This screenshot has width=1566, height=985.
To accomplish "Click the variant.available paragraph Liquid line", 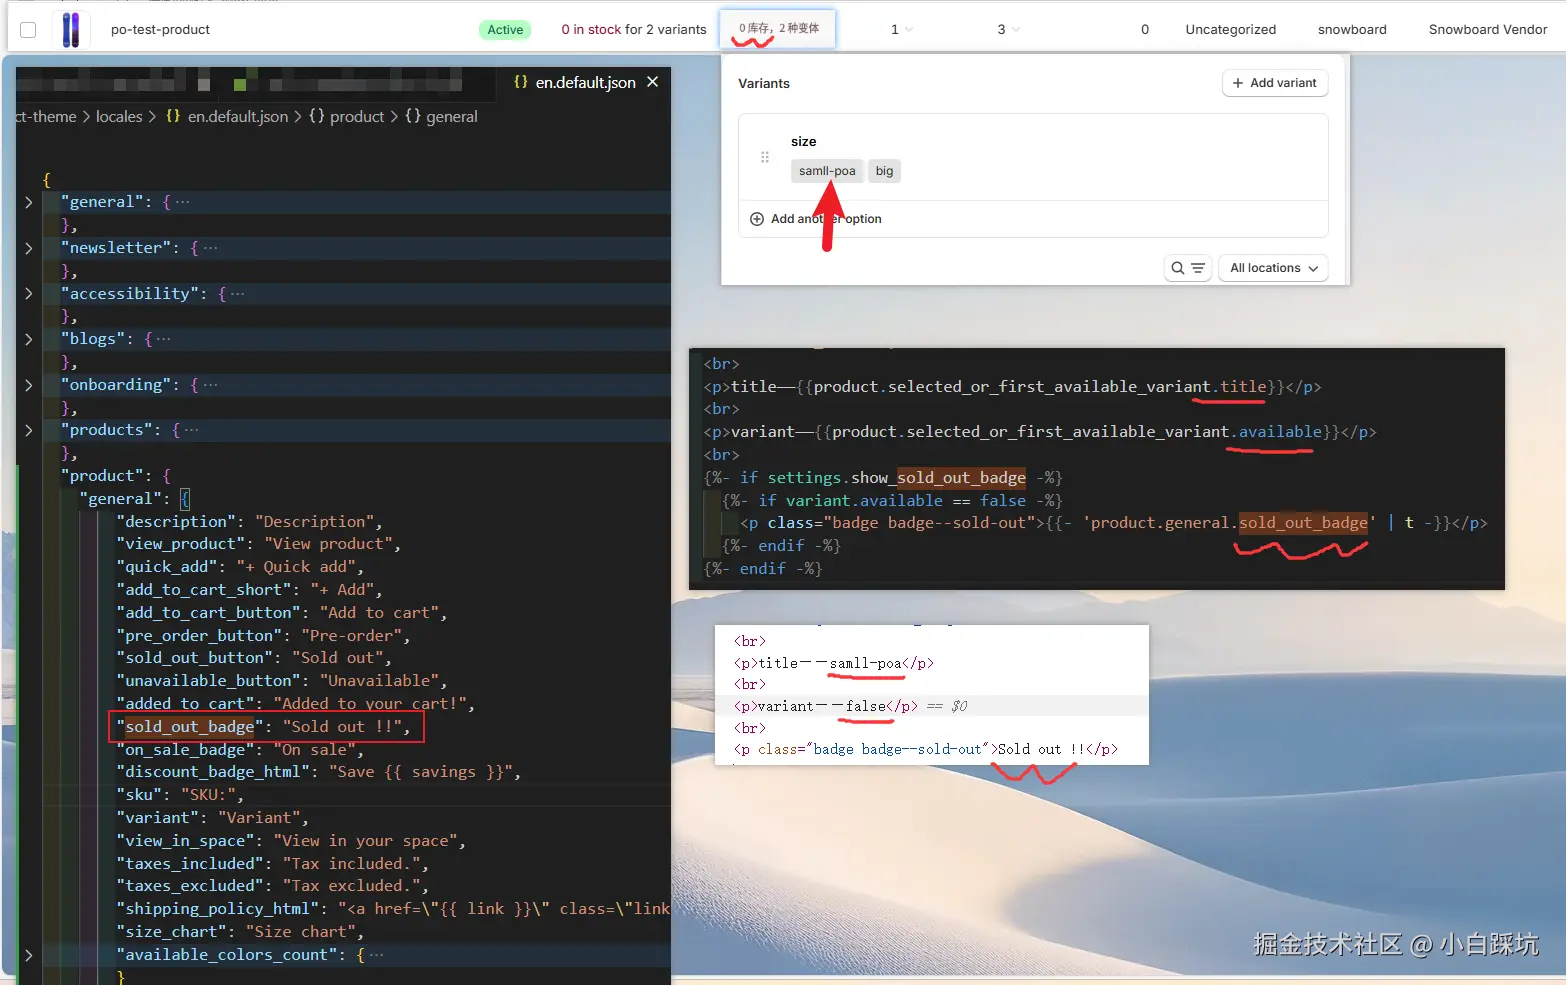I will [x=1040, y=432].
